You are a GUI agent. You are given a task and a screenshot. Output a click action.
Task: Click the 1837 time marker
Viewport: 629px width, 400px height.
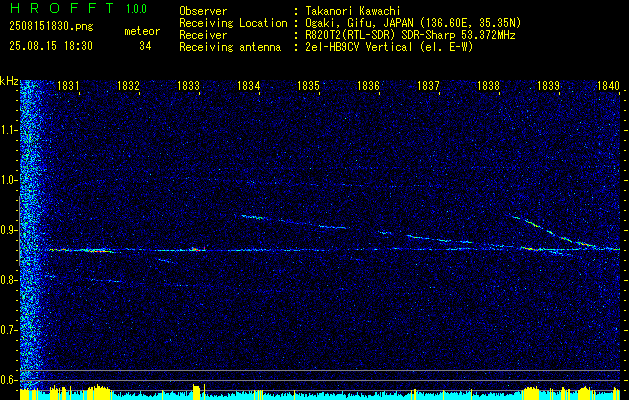coord(428,85)
